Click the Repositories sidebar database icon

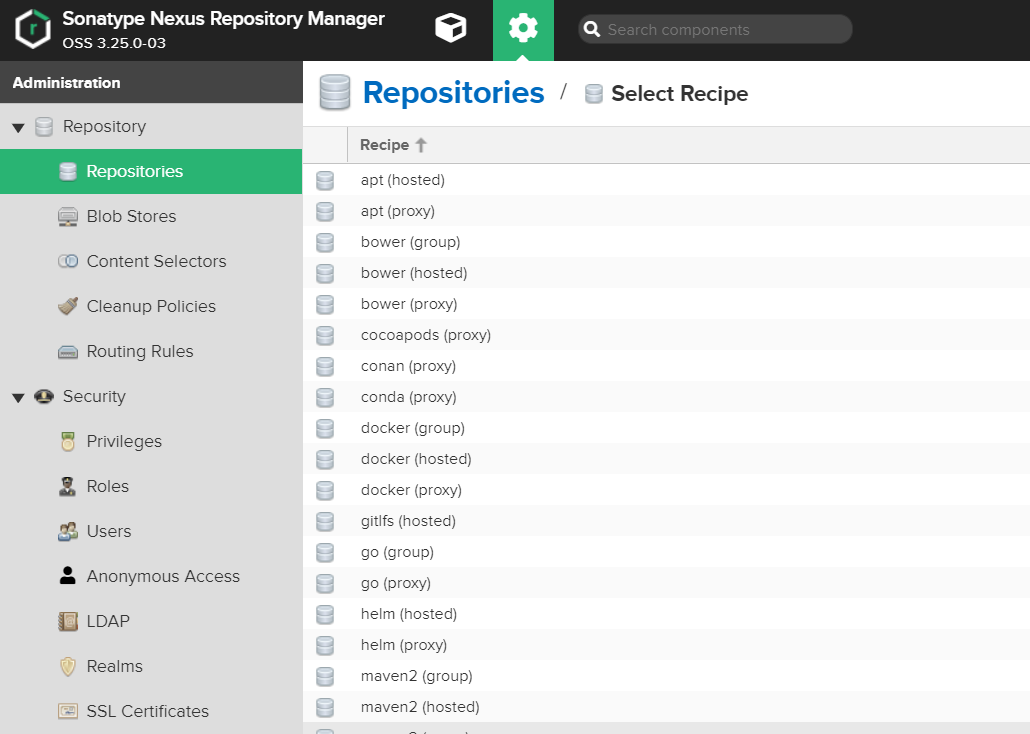pos(68,172)
